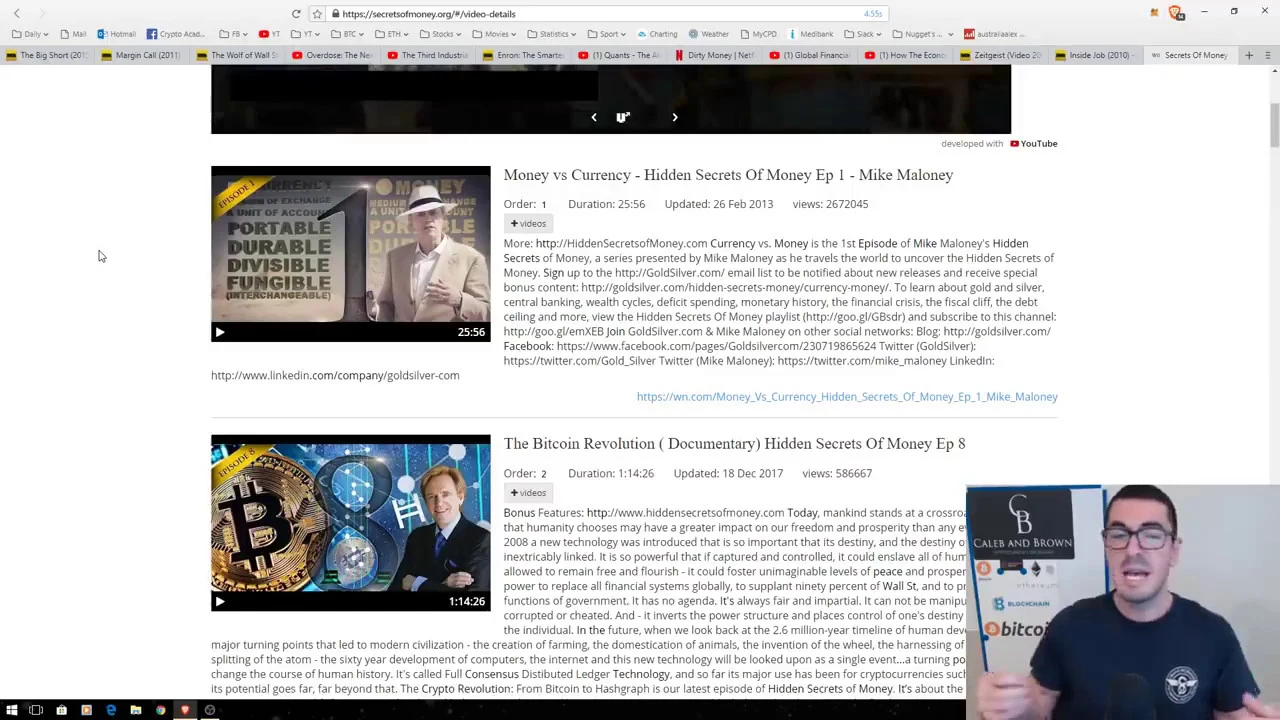Open the Charting bookmark
Image resolution: width=1280 pixels, height=720 pixels.
coord(656,34)
